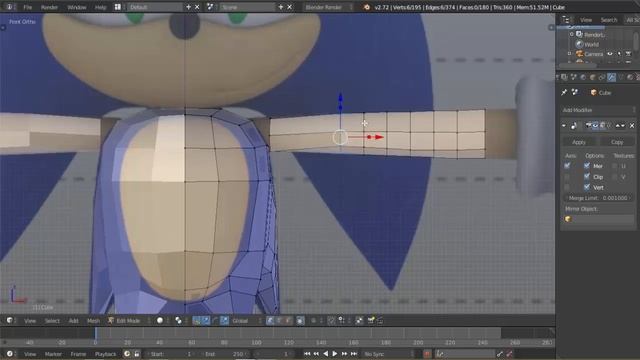This screenshot has width=640, height=360.
Task: Open the 3D viewport Select menu
Action: [x=52, y=321]
